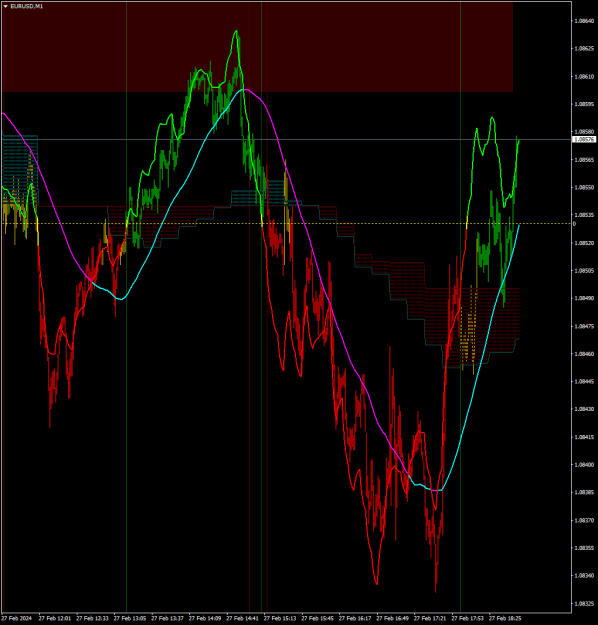The height and width of the screenshot is (625, 598).
Task: Click the 27 Feb 15:13 time label
Action: tap(280, 619)
